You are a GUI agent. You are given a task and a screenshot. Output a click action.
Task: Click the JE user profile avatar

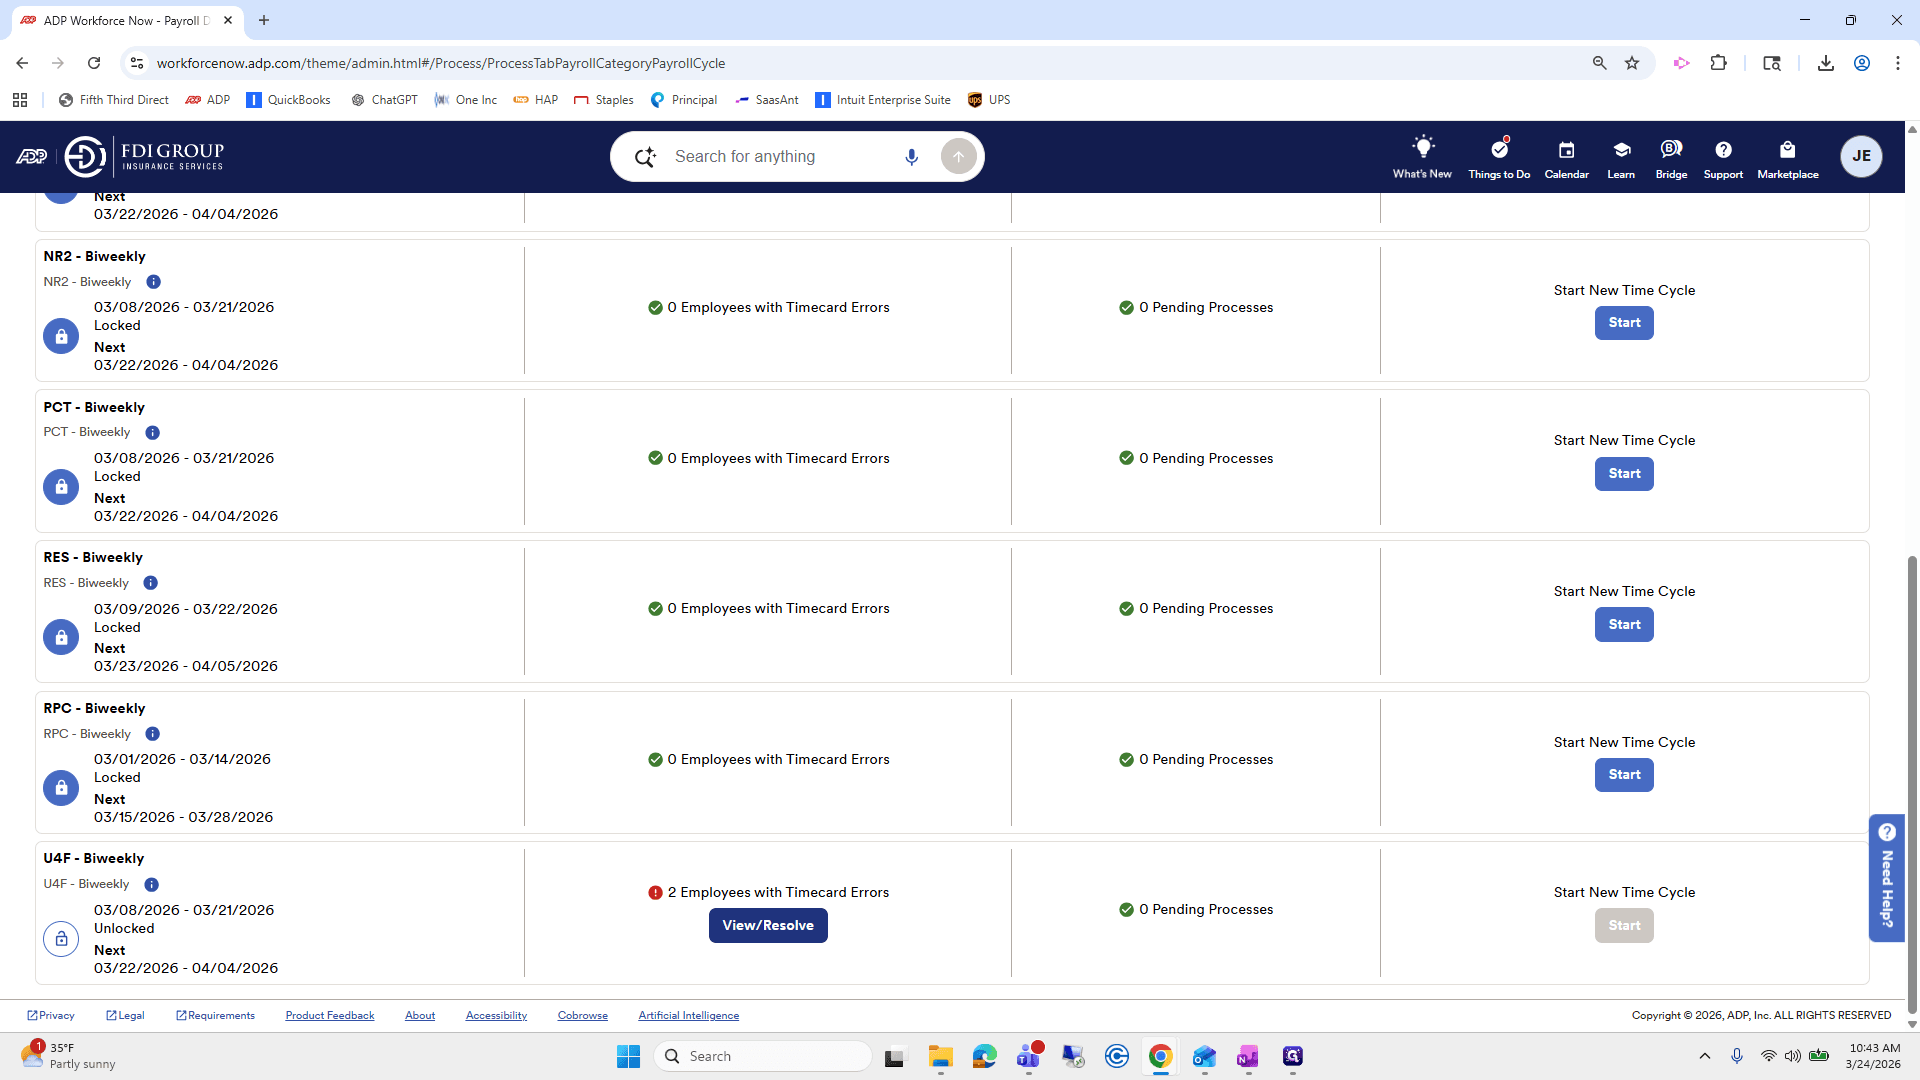1861,156
